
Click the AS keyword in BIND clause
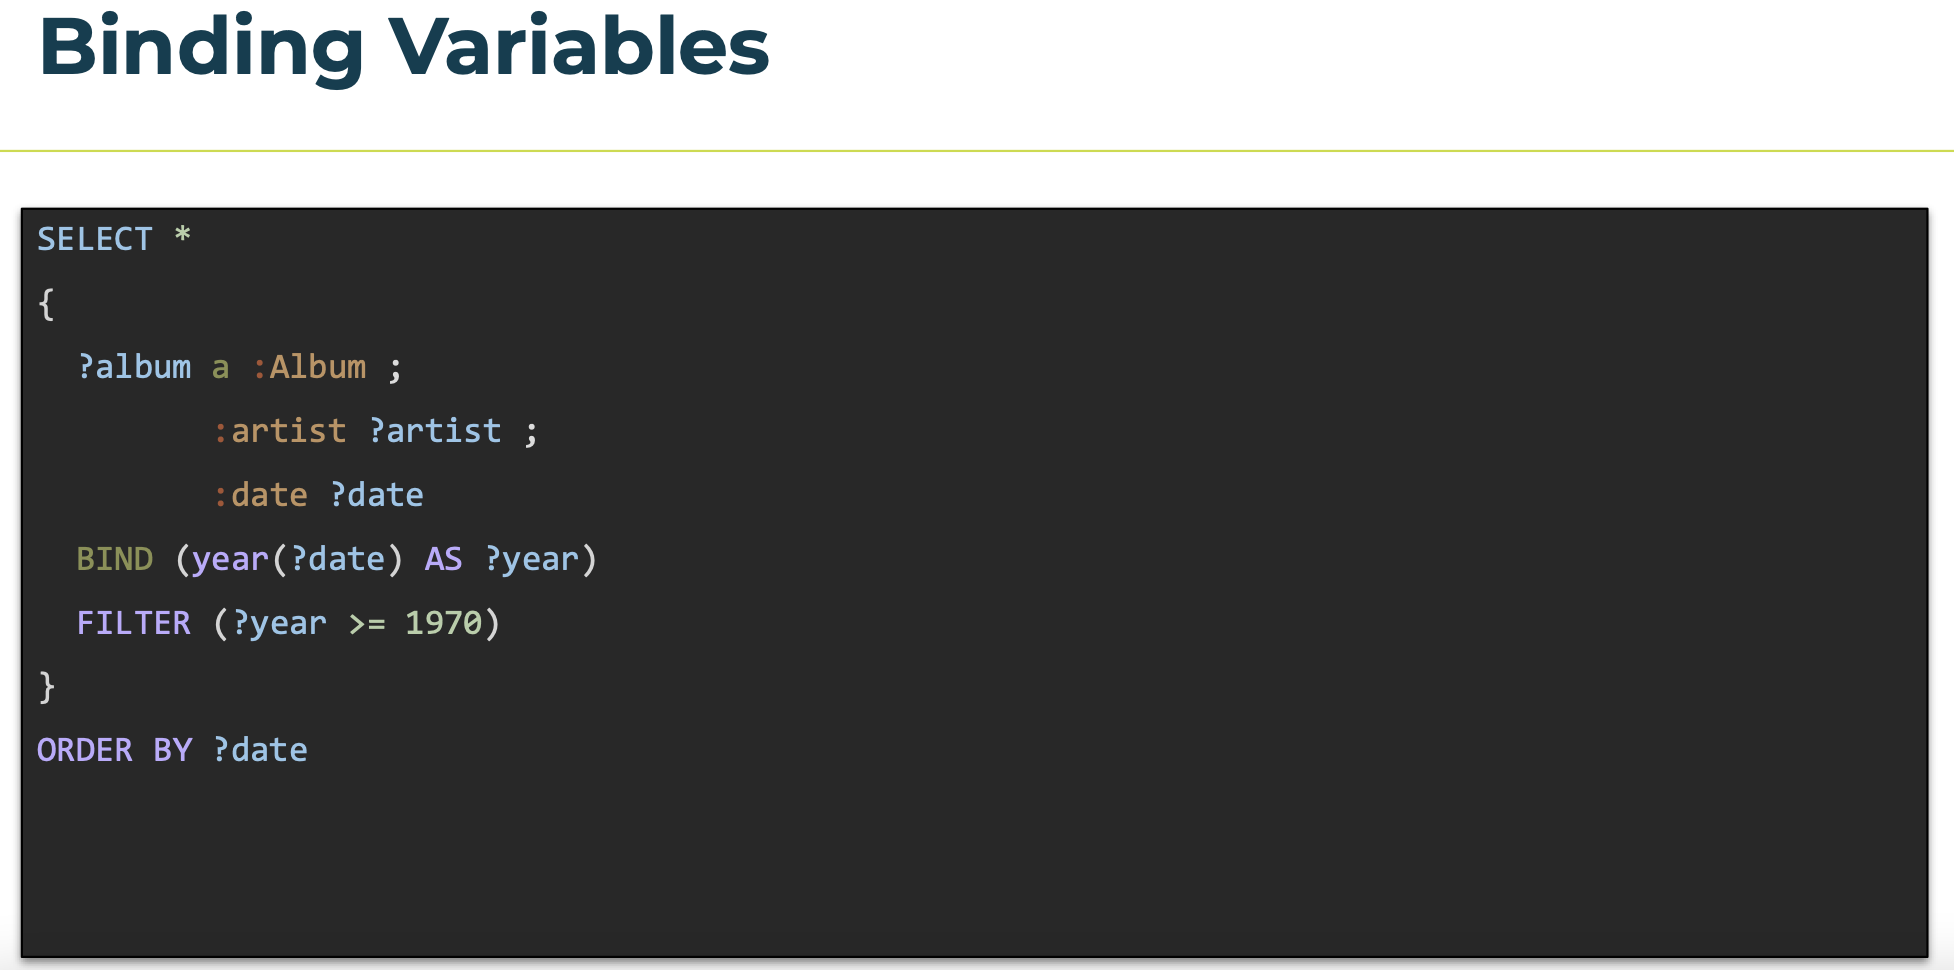coord(444,559)
